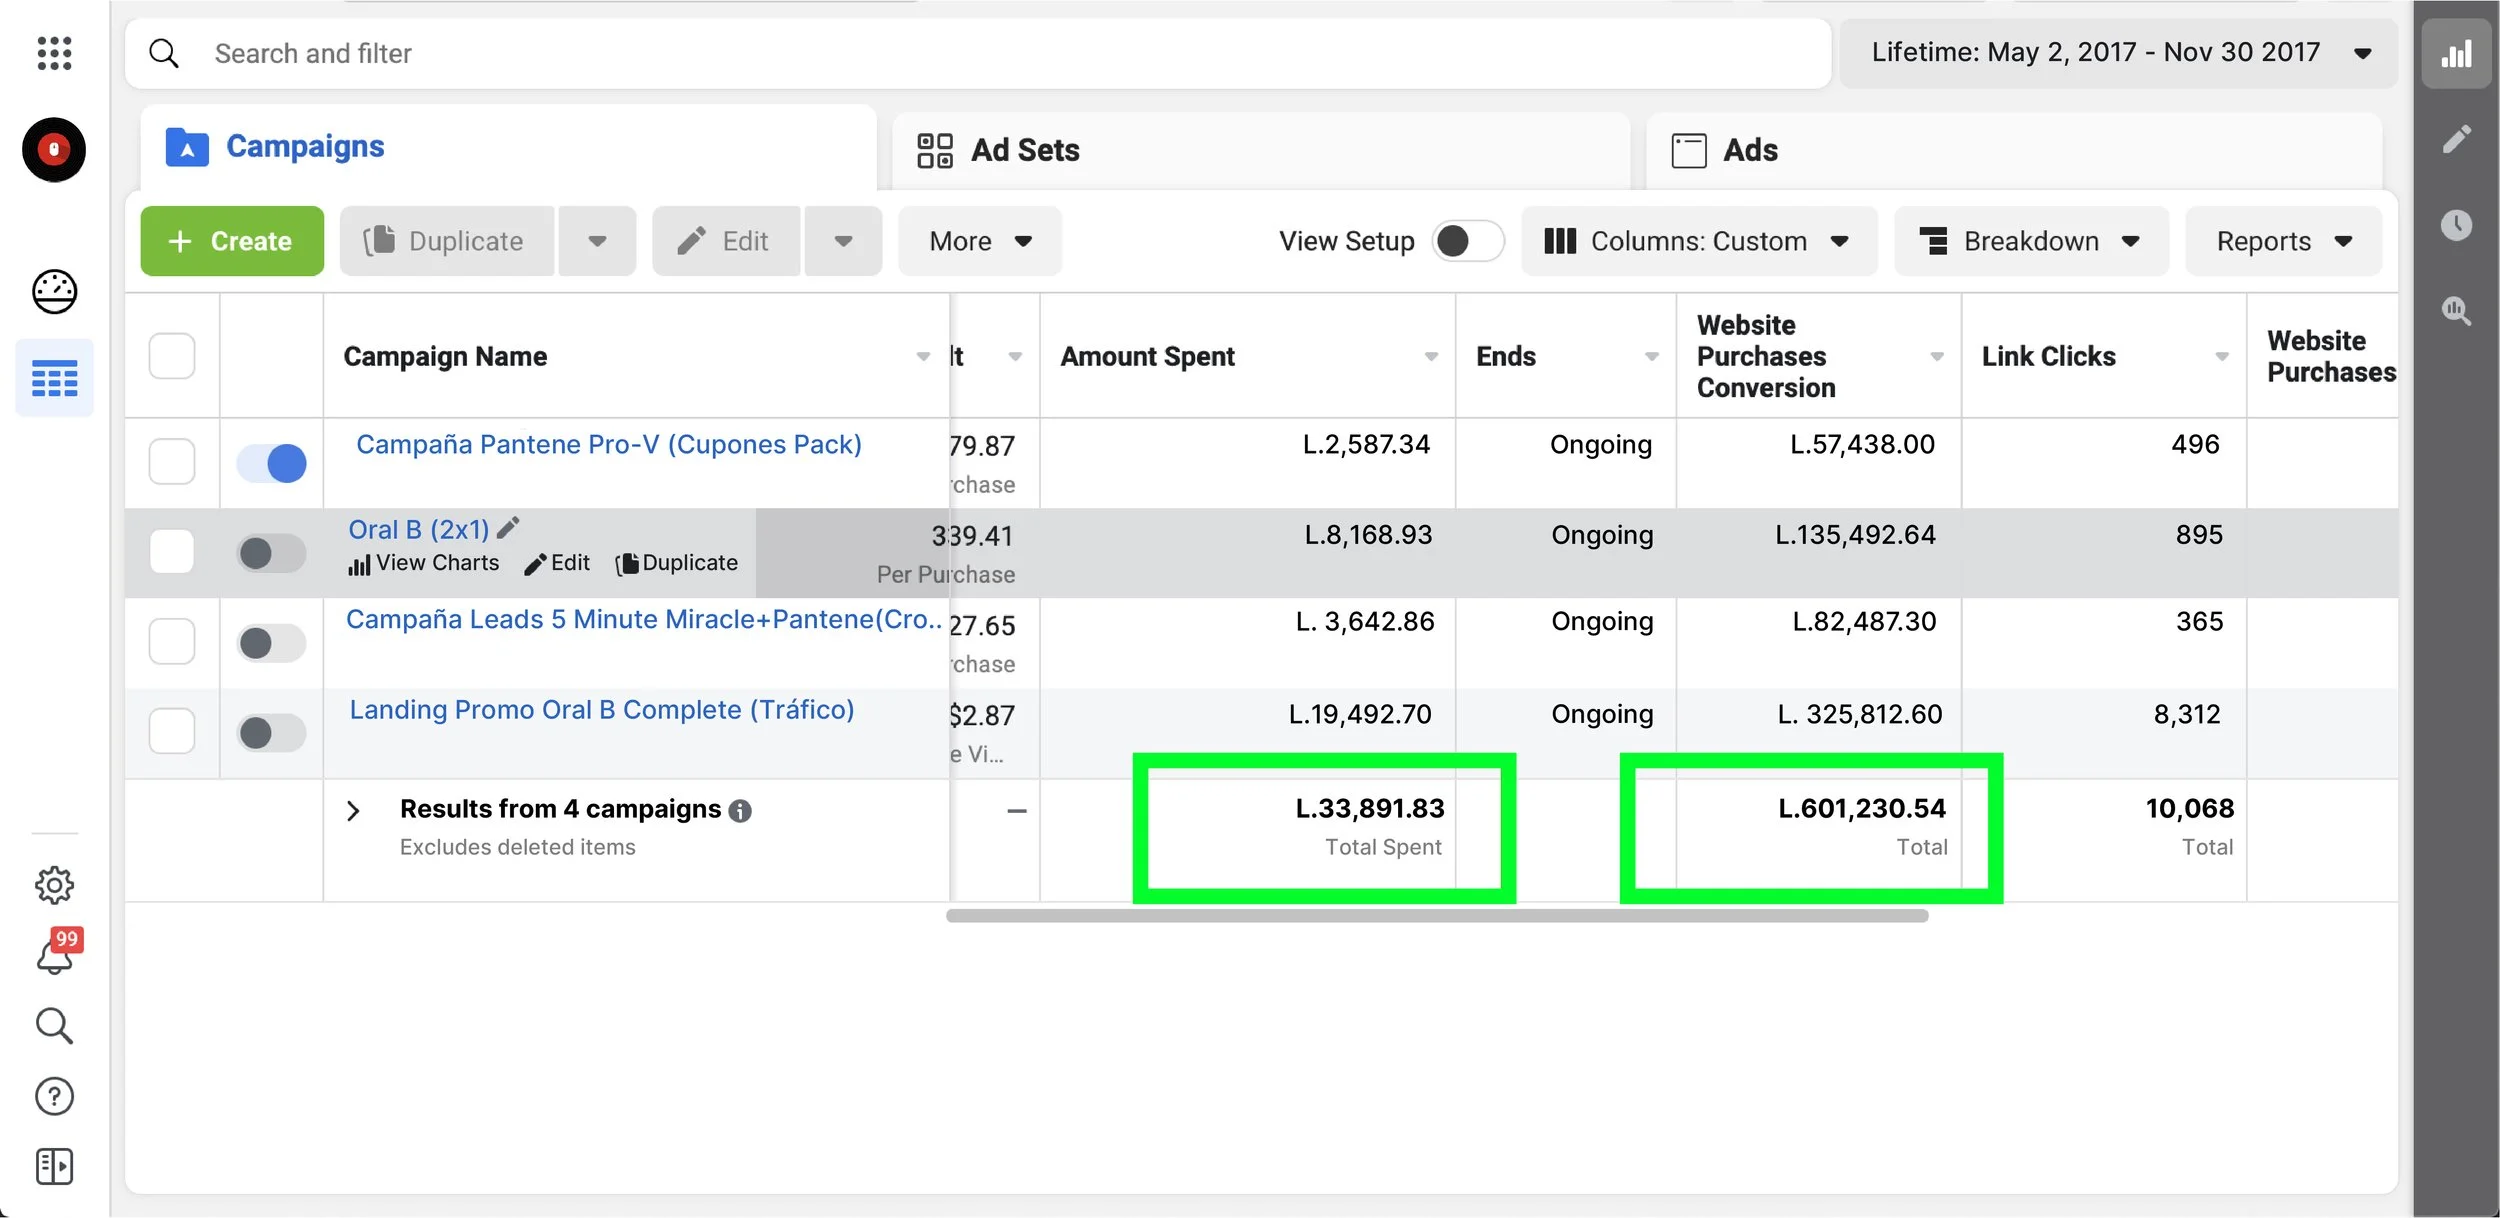Open the Lifetime date range dropdown

coord(2118,53)
